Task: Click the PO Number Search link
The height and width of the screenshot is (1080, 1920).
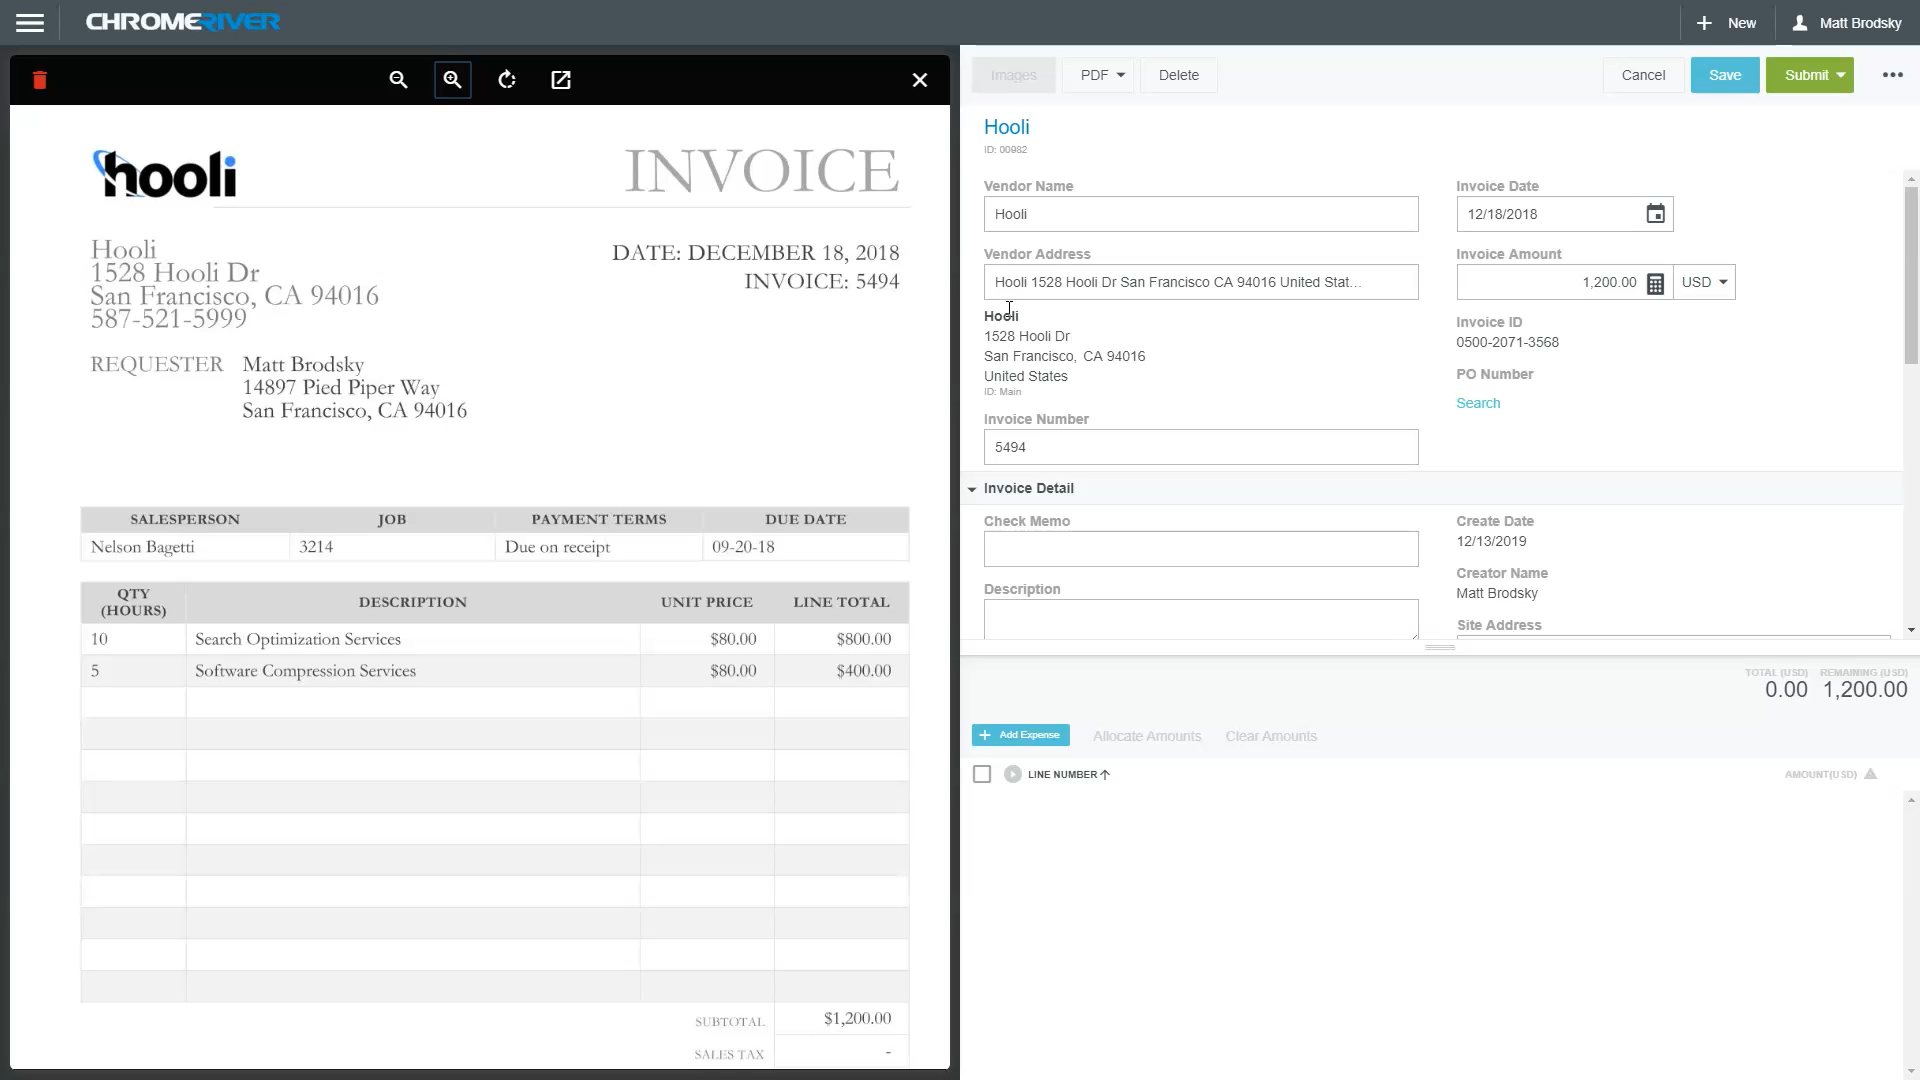Action: (x=1478, y=403)
